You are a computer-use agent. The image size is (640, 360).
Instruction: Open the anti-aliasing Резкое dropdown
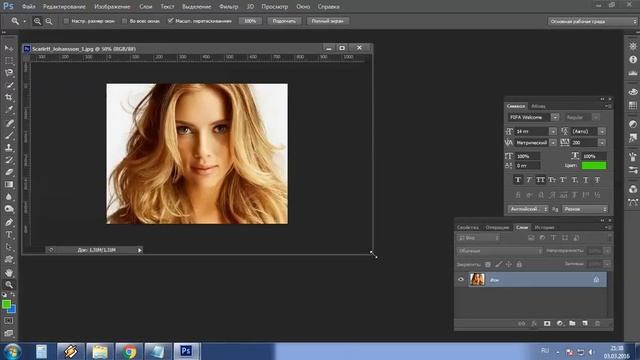click(x=585, y=209)
